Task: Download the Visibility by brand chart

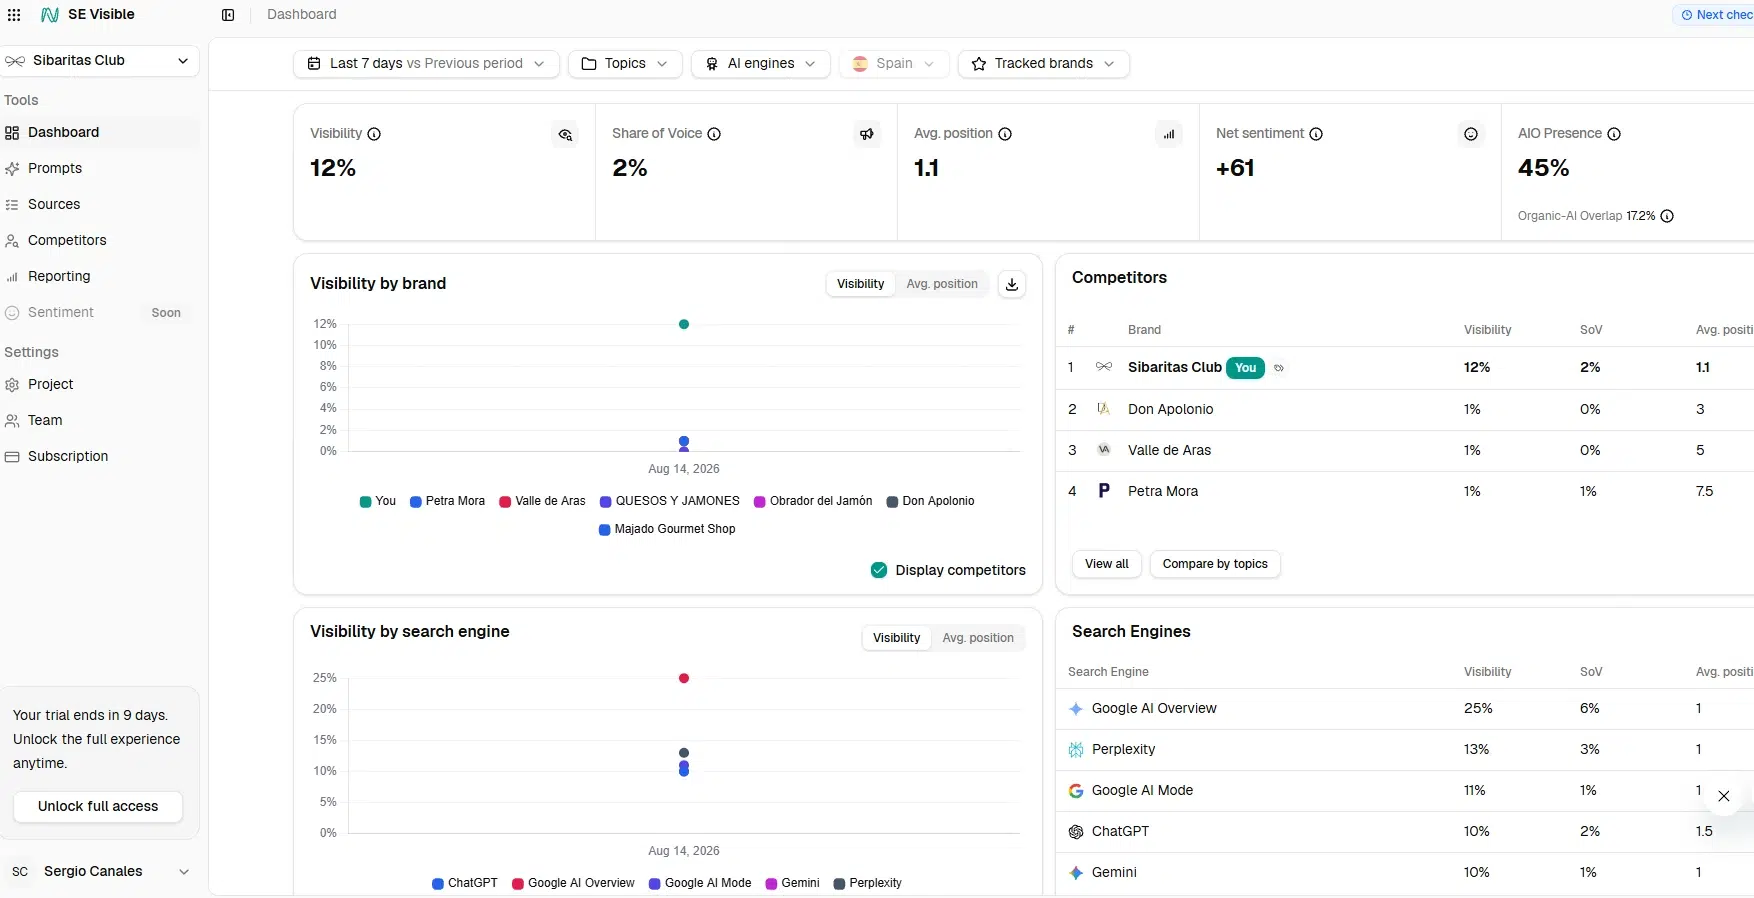Action: point(1012,284)
